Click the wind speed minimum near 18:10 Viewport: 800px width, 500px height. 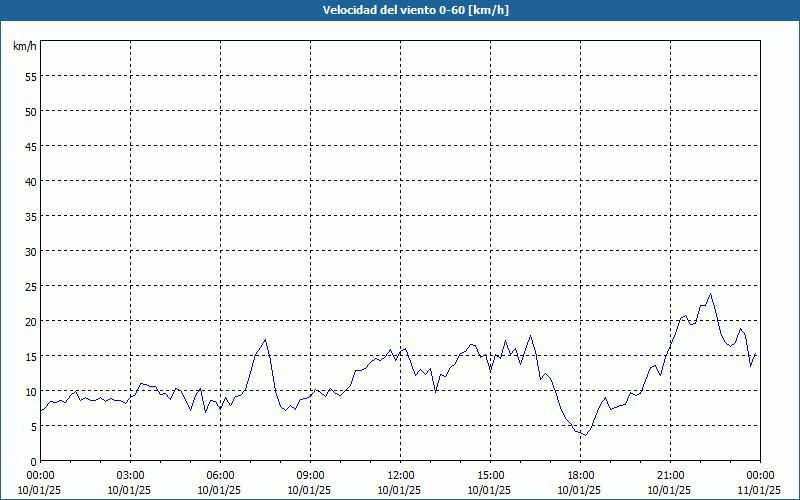[586, 435]
